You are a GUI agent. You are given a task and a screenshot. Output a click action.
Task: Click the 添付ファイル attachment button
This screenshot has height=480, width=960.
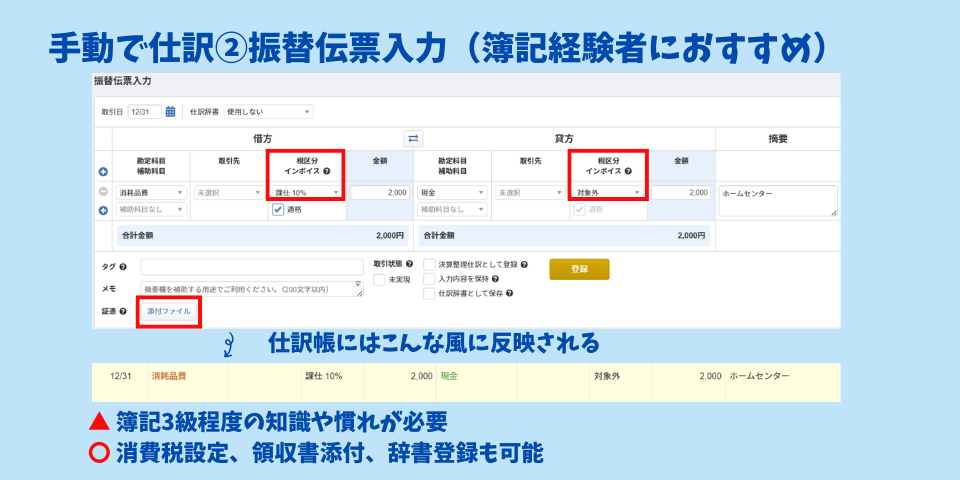pyautogui.click(x=168, y=312)
